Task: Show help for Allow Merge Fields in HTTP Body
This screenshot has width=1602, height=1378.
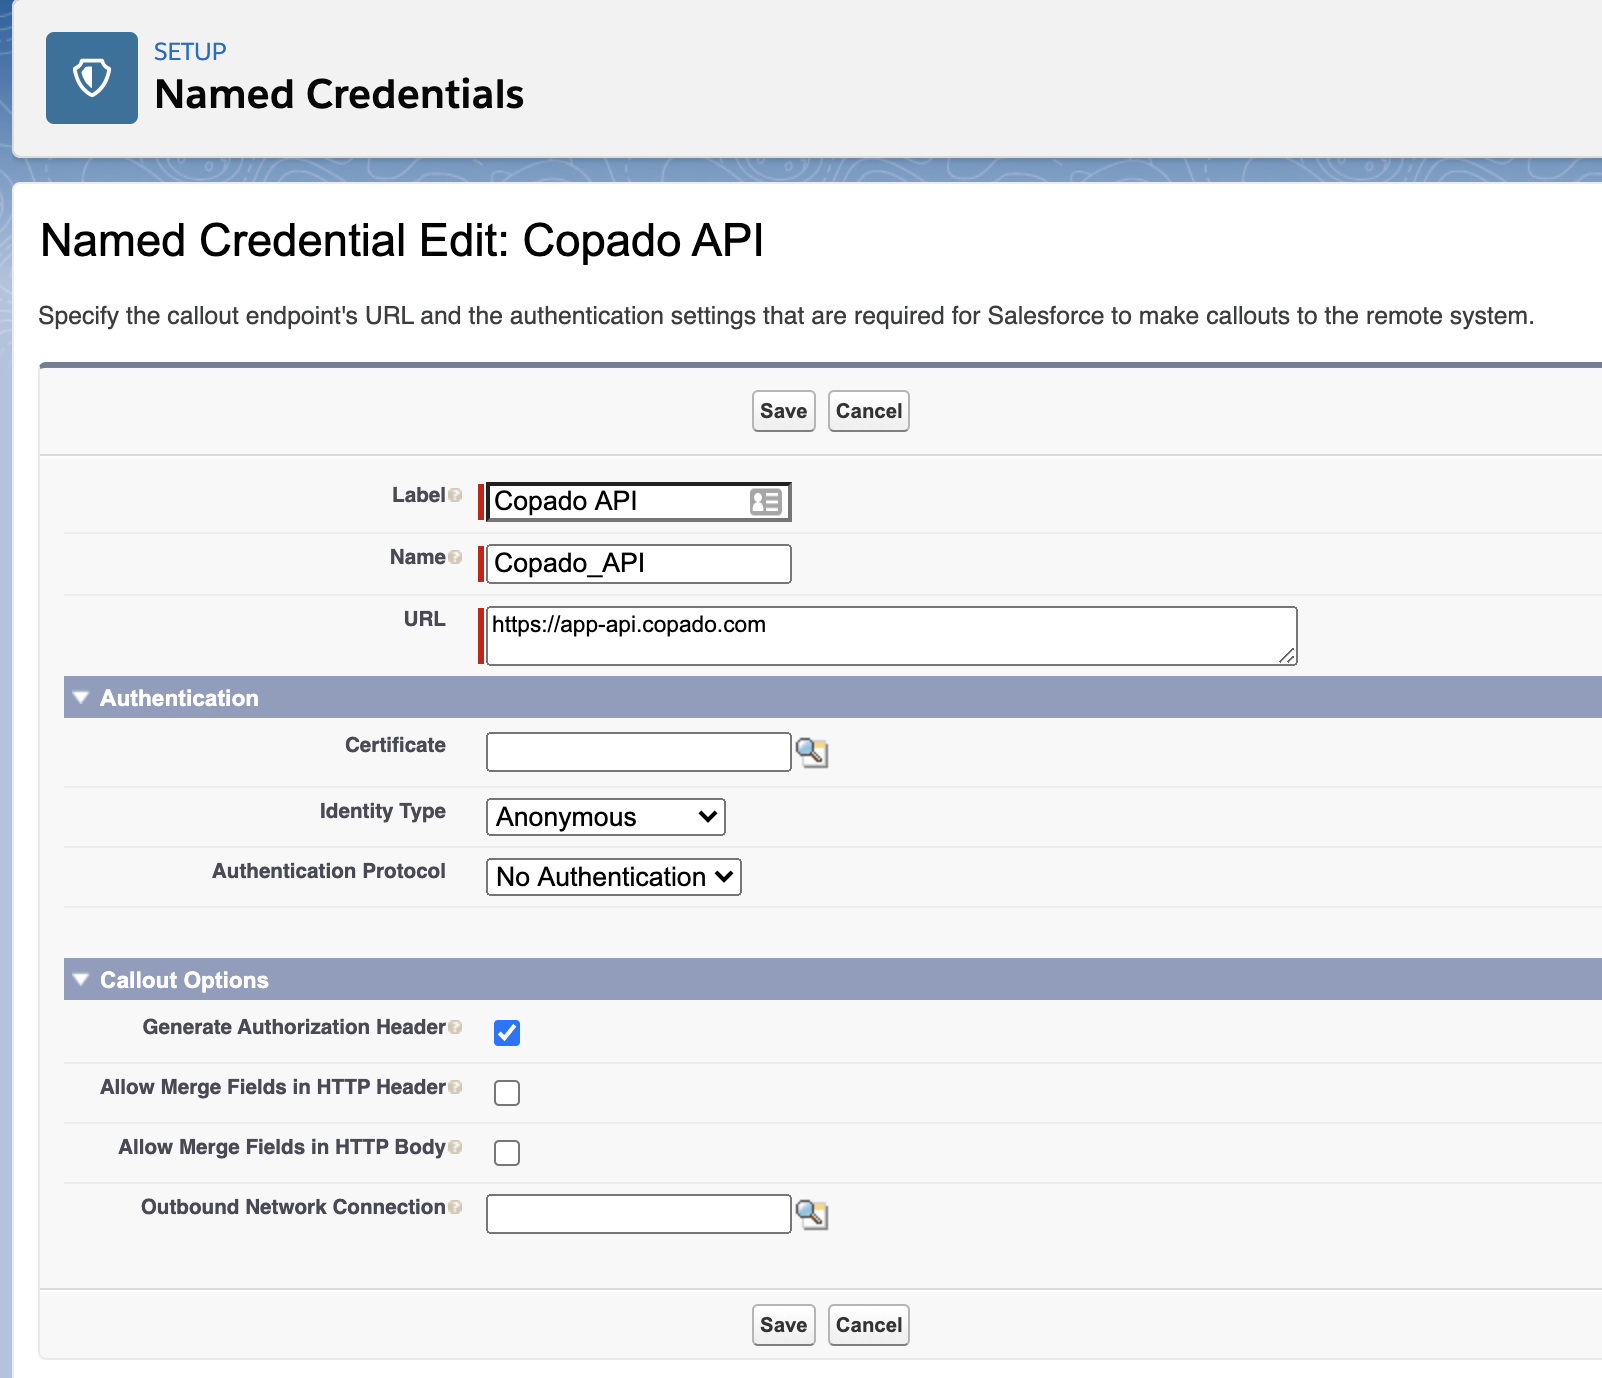Action: pos(455,1147)
